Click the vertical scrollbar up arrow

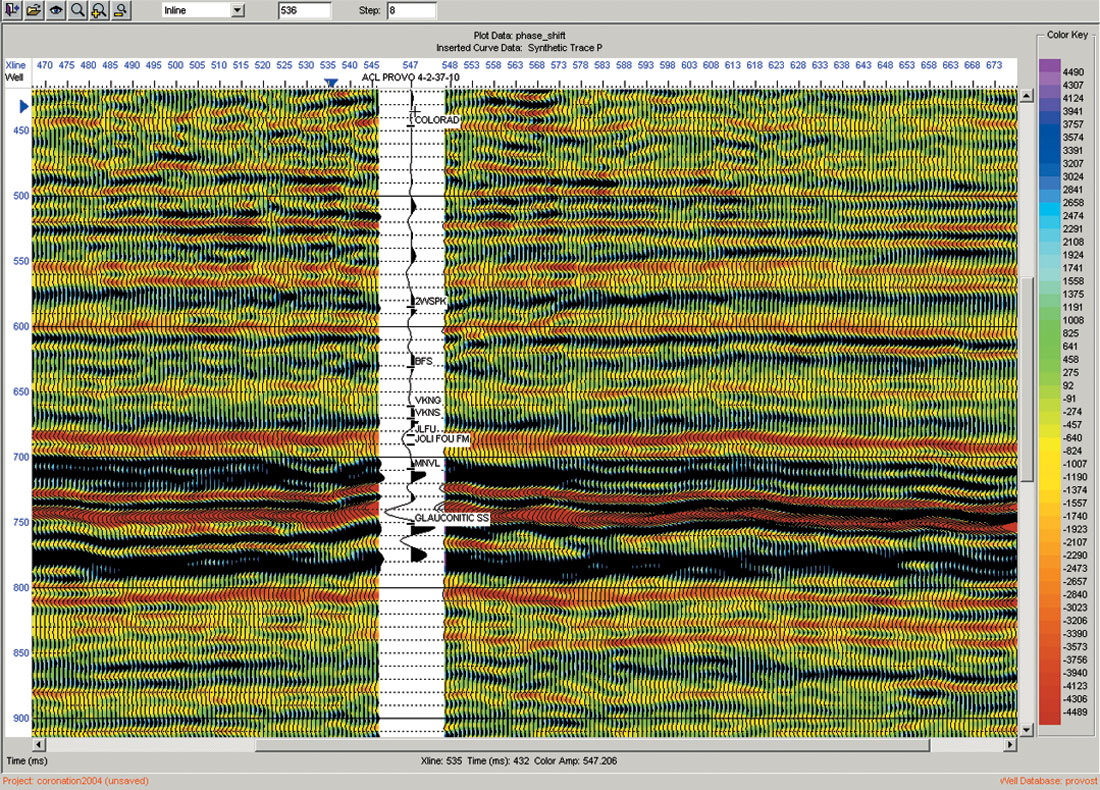coord(1026,96)
